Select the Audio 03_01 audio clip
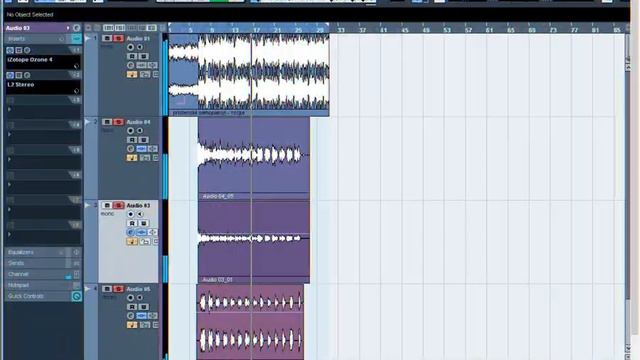Image resolution: width=640 pixels, height=360 pixels. pyautogui.click(x=254, y=242)
